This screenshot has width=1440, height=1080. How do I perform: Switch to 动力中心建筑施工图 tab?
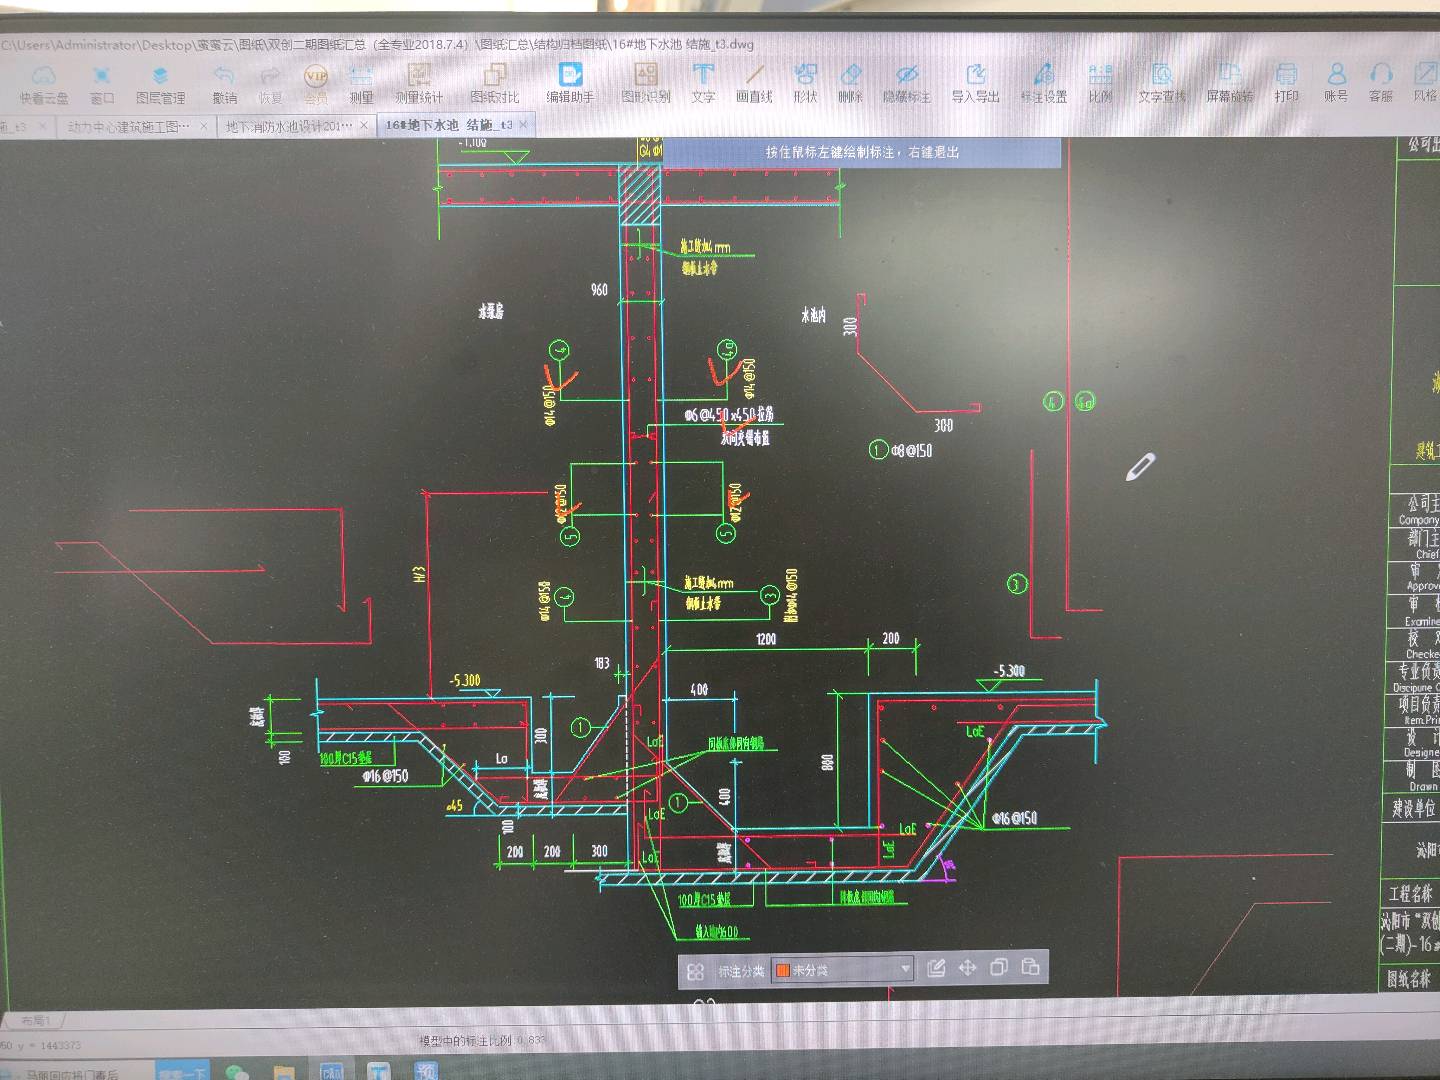point(128,126)
